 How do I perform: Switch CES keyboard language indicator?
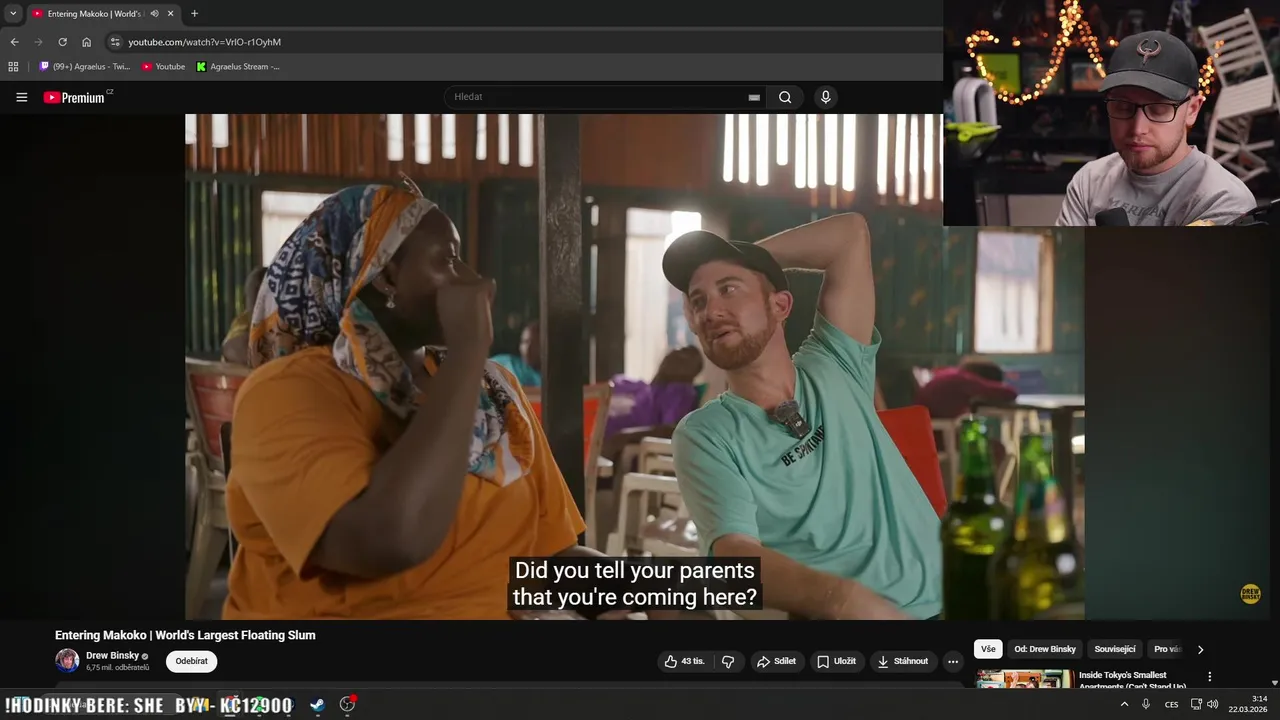[1171, 704]
